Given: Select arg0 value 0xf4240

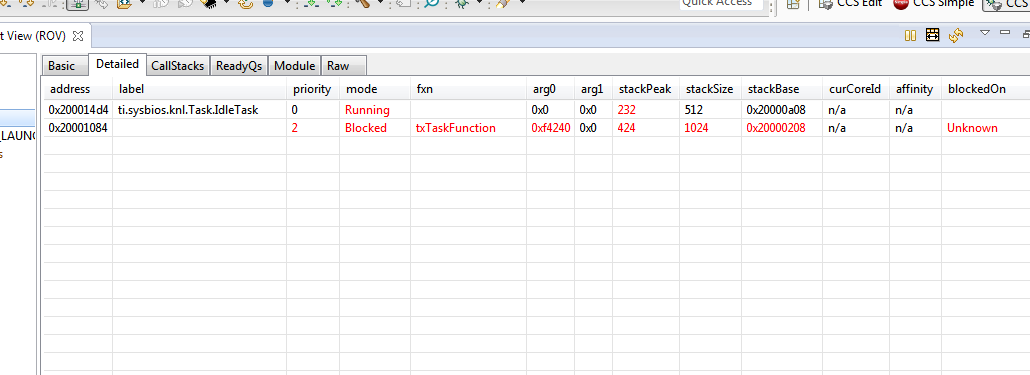Looking at the screenshot, I should click(551, 128).
